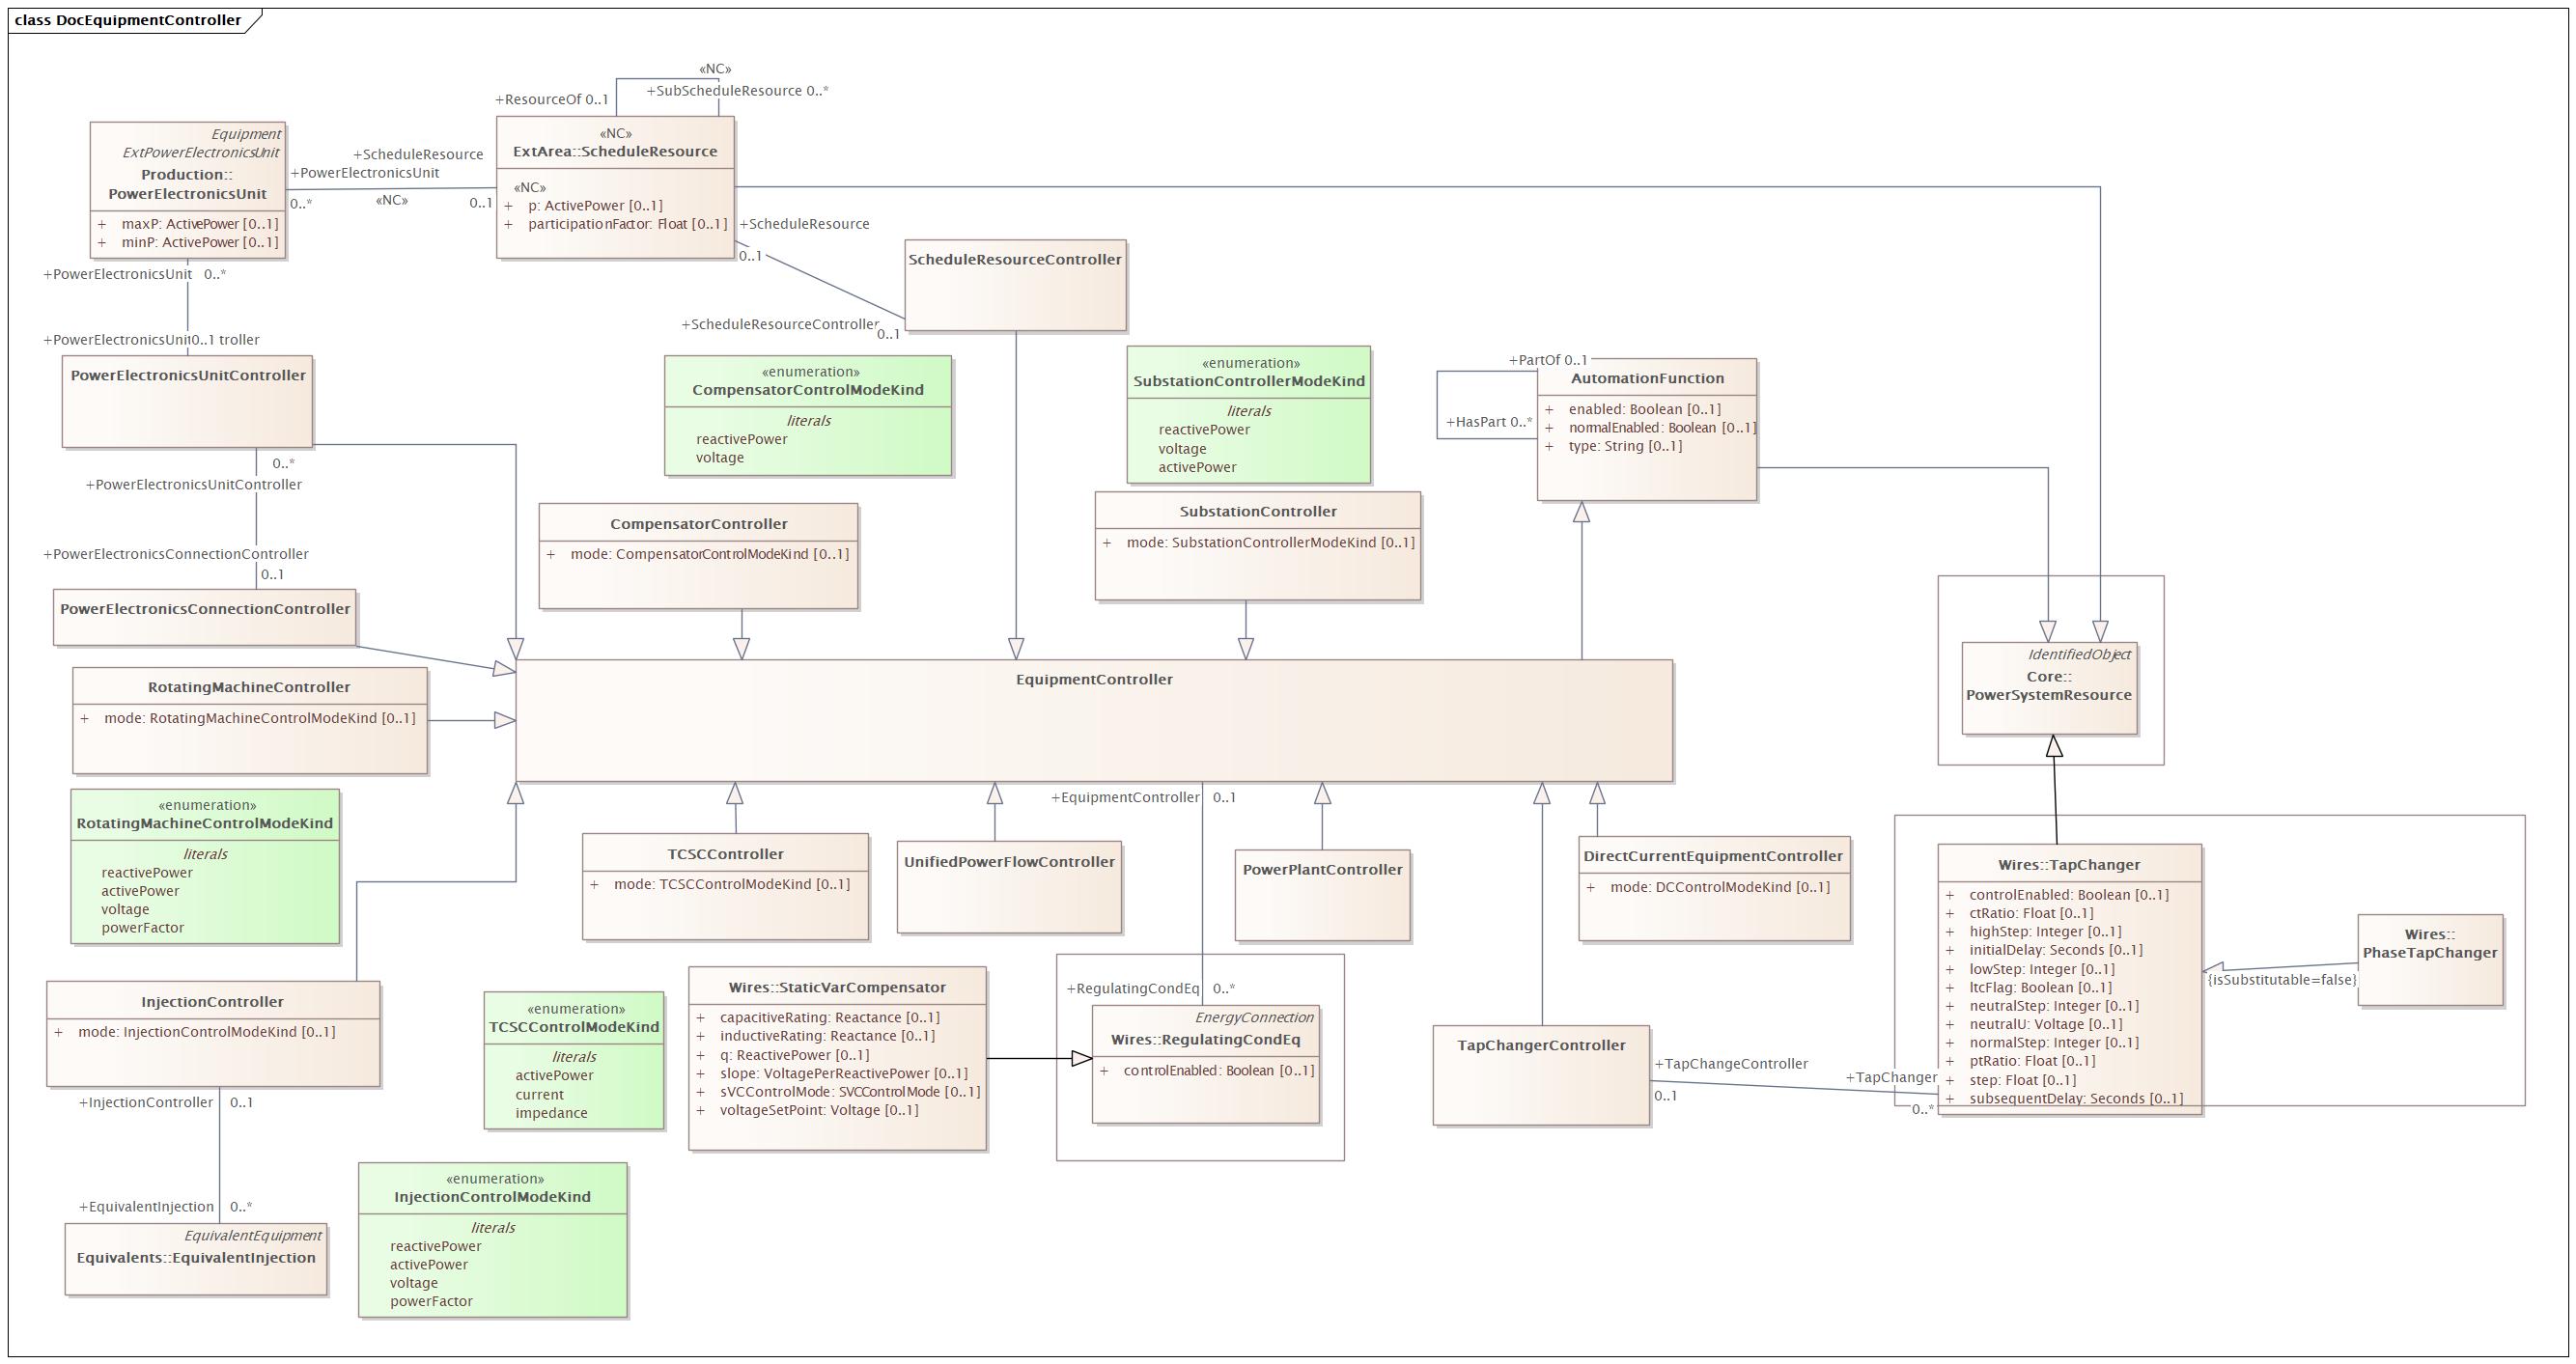Click the DocEquipmentController diagram tab label
The image size is (2576, 1364).
(126, 19)
